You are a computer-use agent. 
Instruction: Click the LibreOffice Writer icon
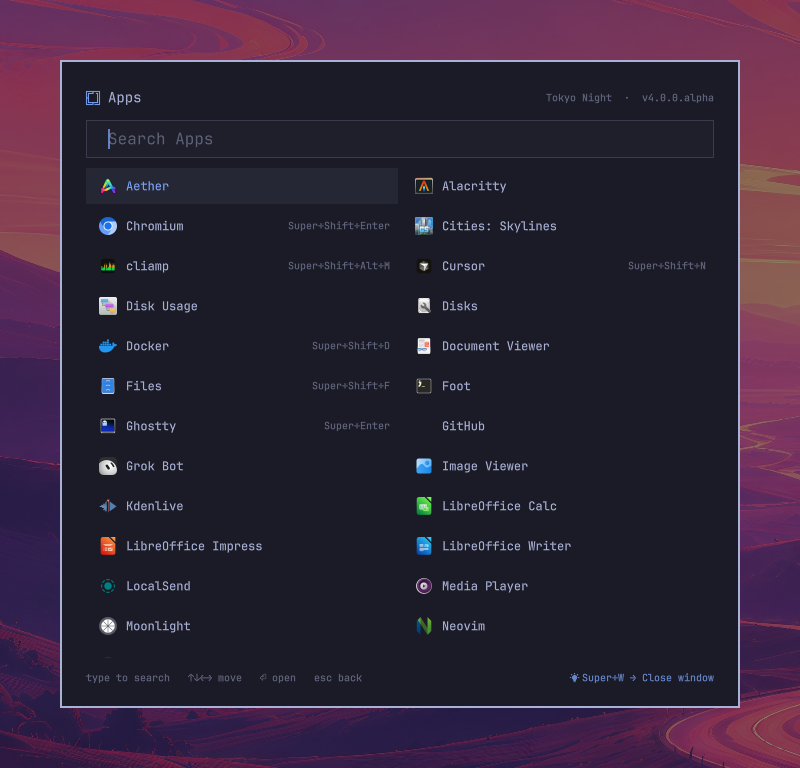(x=423, y=546)
